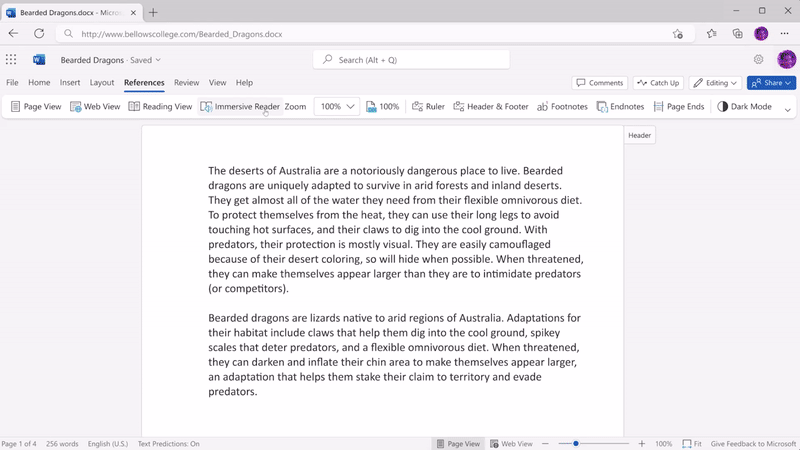The image size is (800, 450).
Task: Open the File menu
Action: (x=12, y=83)
